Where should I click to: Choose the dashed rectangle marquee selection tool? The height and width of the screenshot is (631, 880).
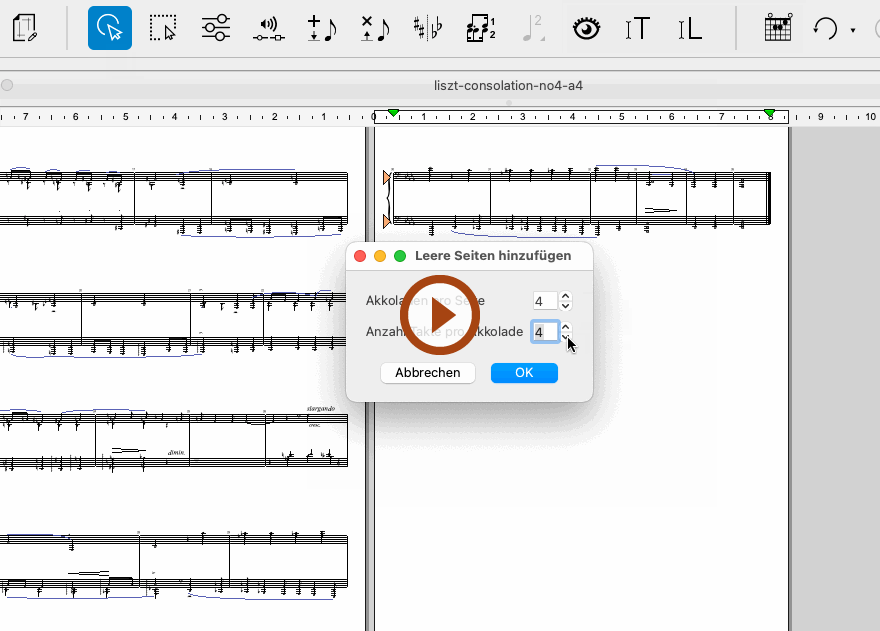tap(162, 28)
